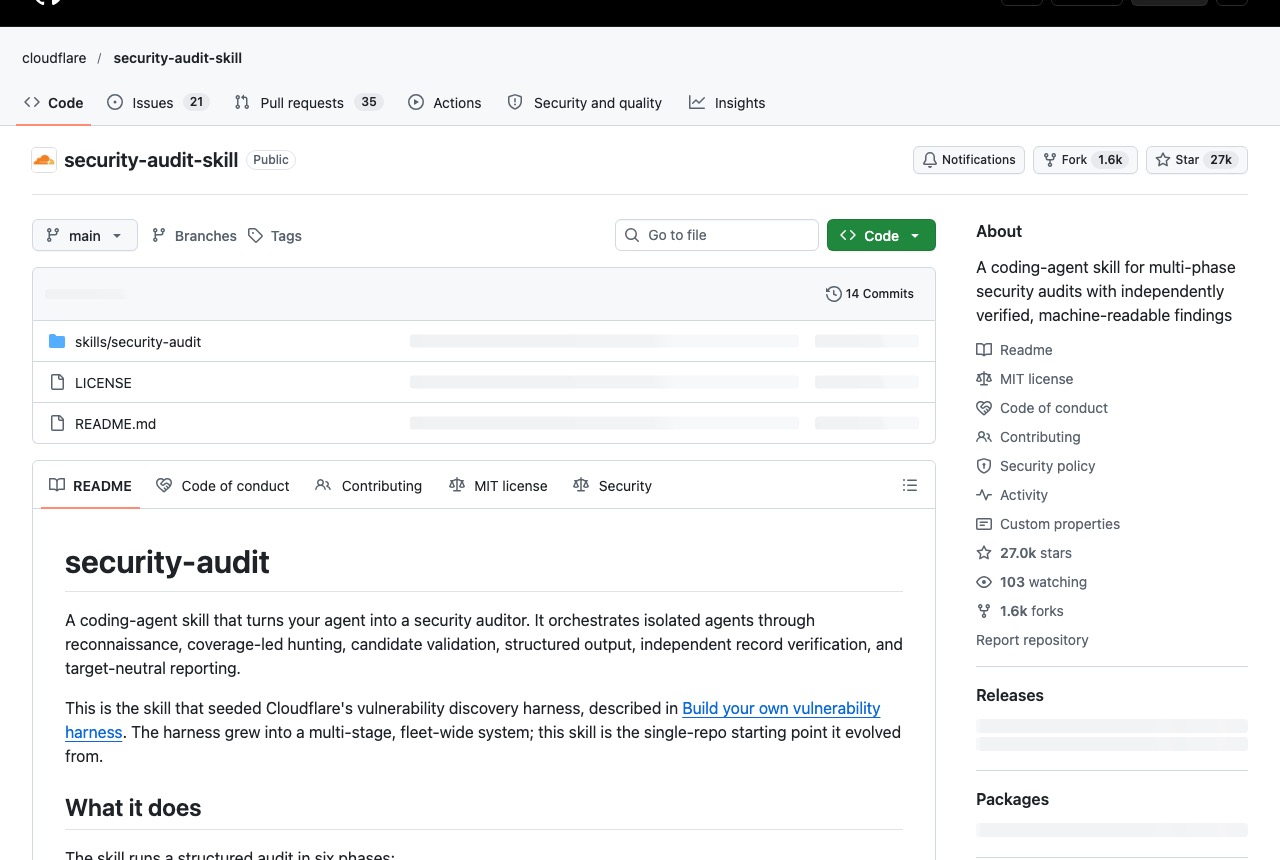Select the Contributing tab
Viewport: 1280px width, 860px height.
[x=369, y=485]
